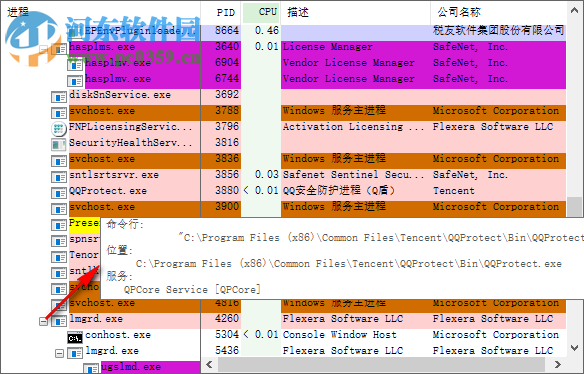The width and height of the screenshot is (584, 374).
Task: Click the ugslmd.exe process icon
Action: [x=91, y=369]
